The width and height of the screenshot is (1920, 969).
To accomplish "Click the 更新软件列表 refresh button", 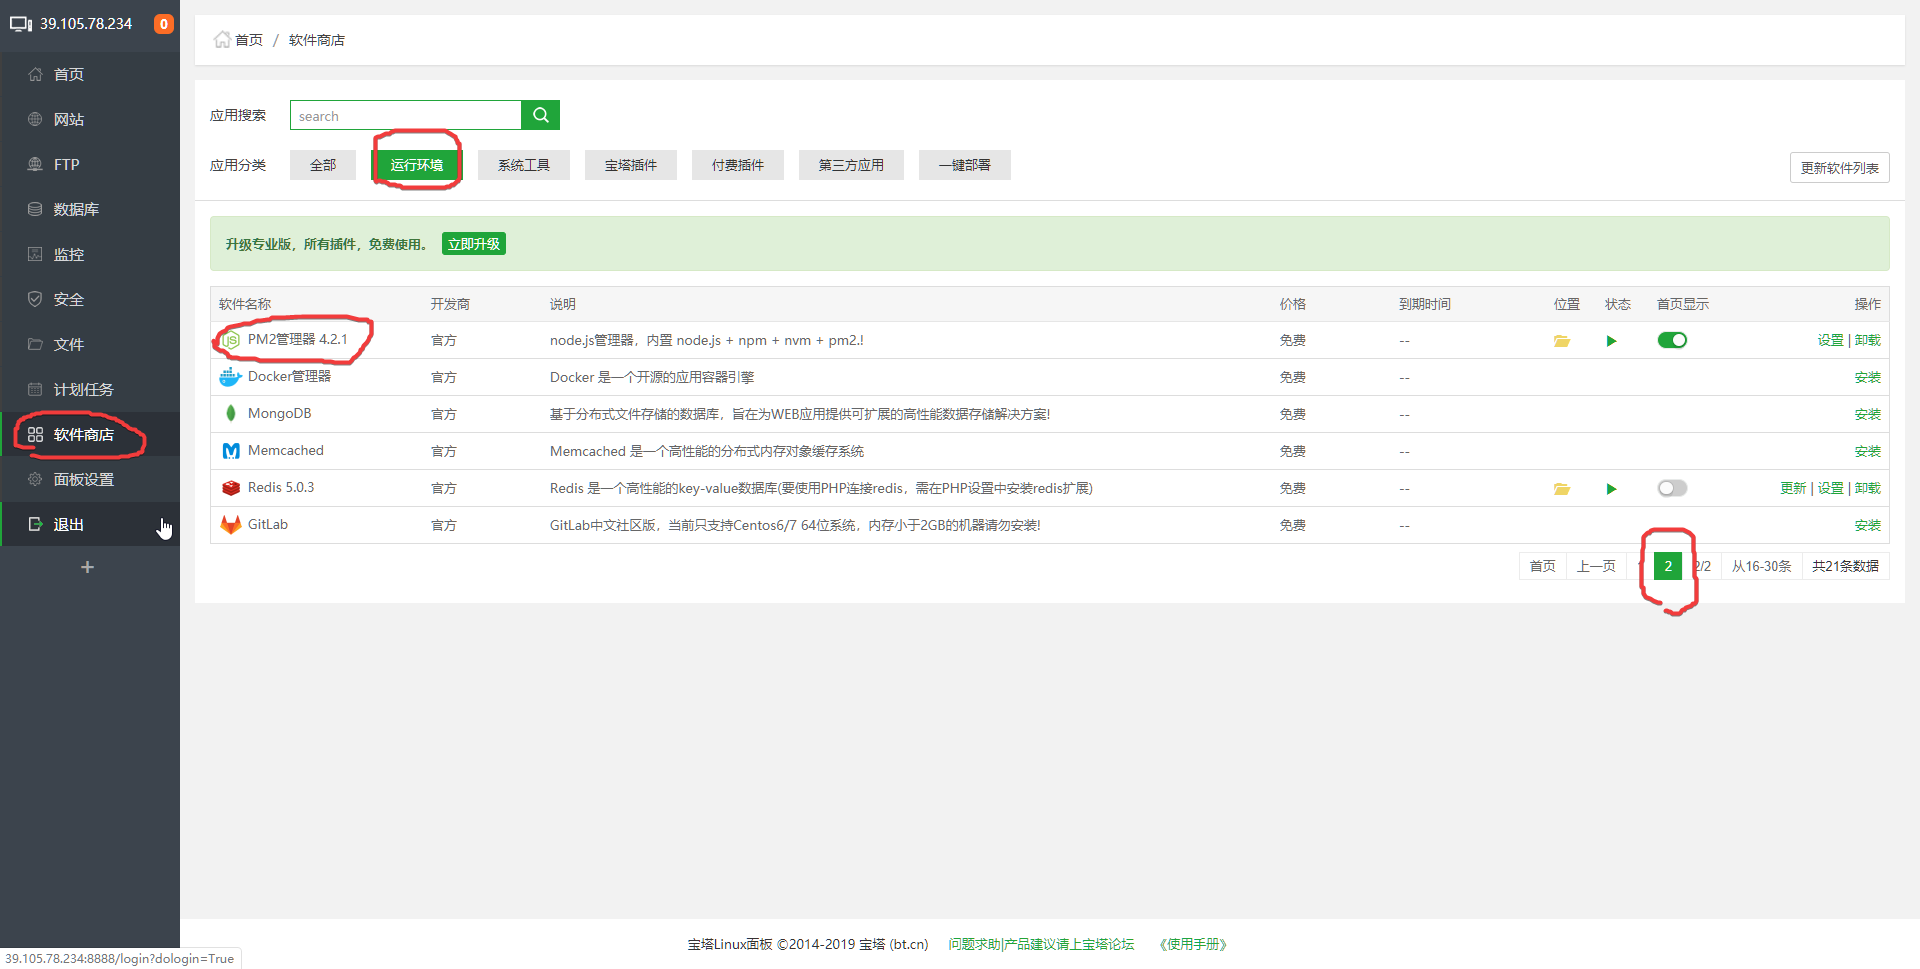I will pyautogui.click(x=1839, y=167).
